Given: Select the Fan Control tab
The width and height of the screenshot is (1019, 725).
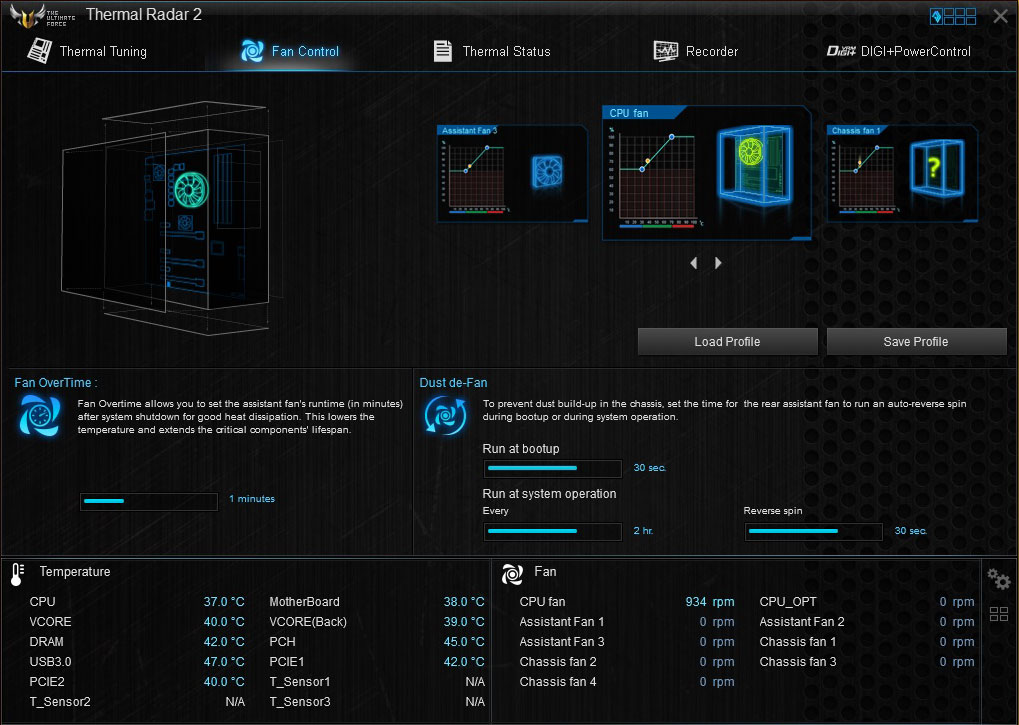Looking at the screenshot, I should tap(290, 51).
